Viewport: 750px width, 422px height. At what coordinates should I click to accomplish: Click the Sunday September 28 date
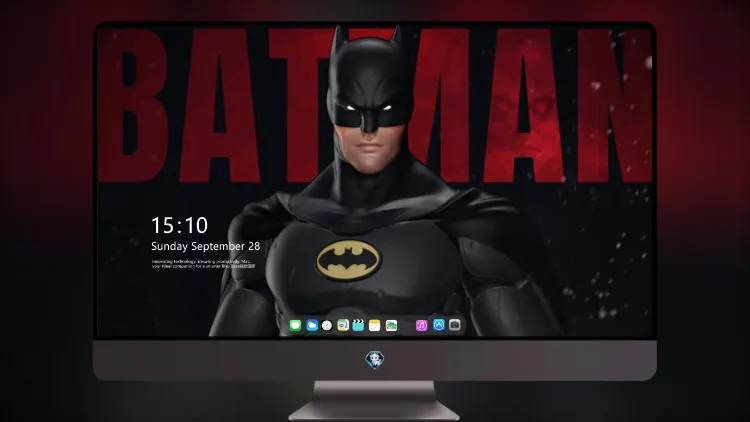tap(206, 246)
